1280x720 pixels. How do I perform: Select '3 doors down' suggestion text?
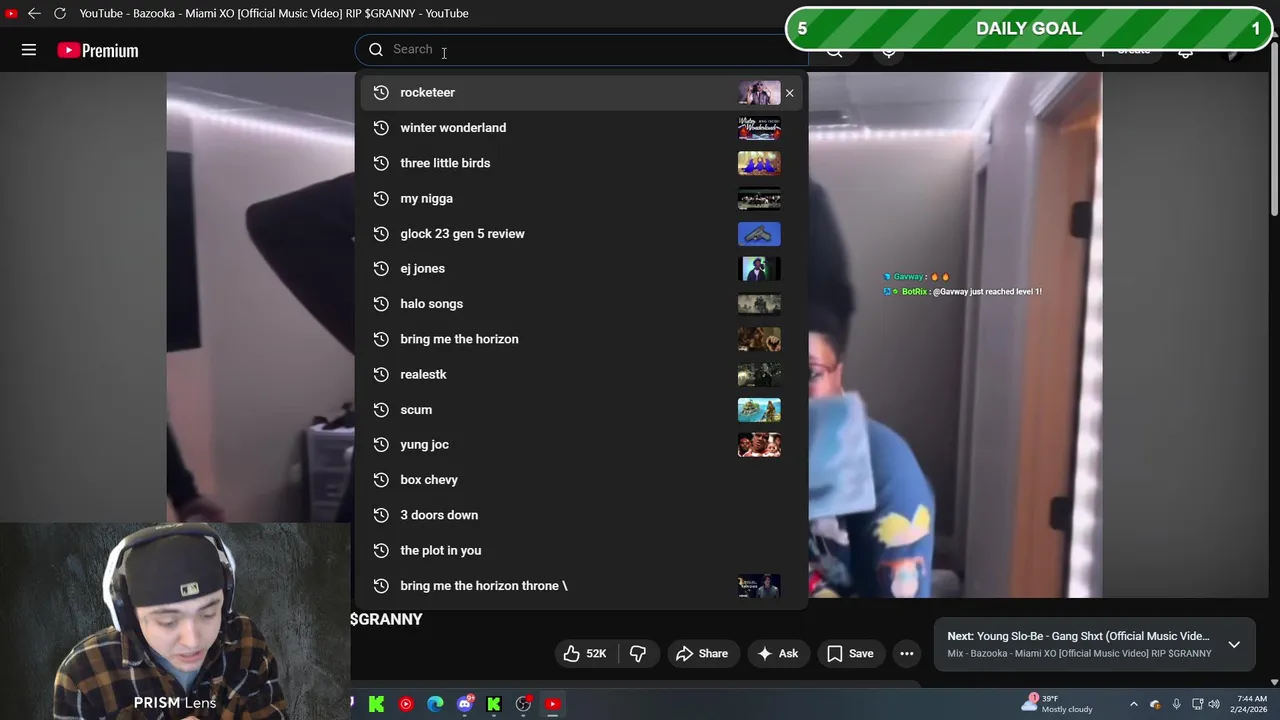pyautogui.click(x=439, y=515)
